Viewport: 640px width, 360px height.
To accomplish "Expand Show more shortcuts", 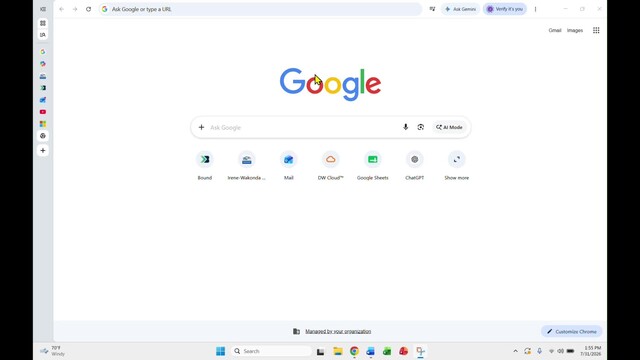I will pyautogui.click(x=456, y=166).
